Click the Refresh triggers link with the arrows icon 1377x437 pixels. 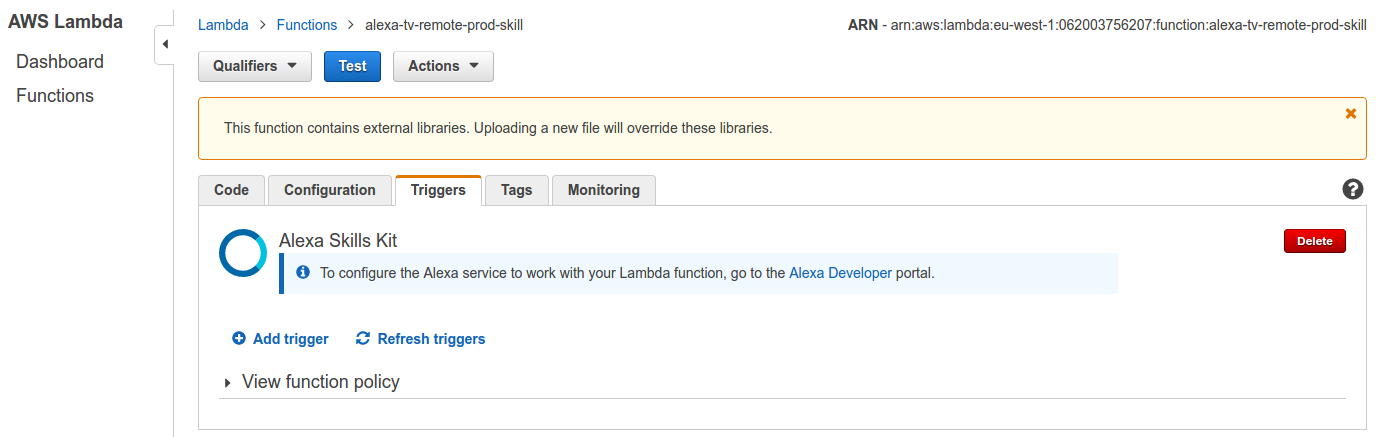pos(421,339)
